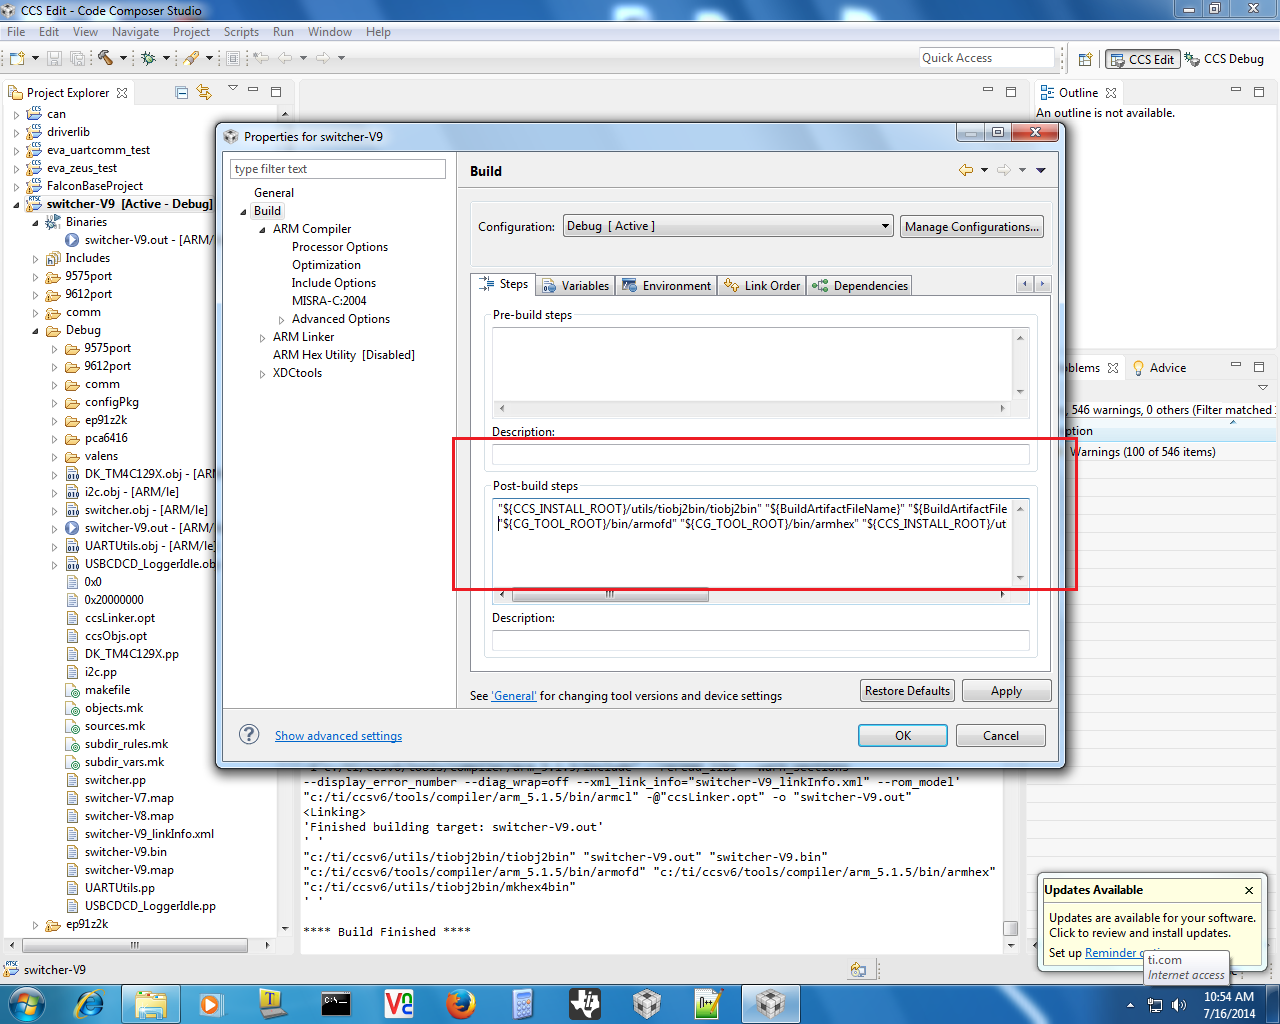Screen dimensions: 1280x1024
Task: Click Apply in Properties dialog
Action: pos(1006,691)
